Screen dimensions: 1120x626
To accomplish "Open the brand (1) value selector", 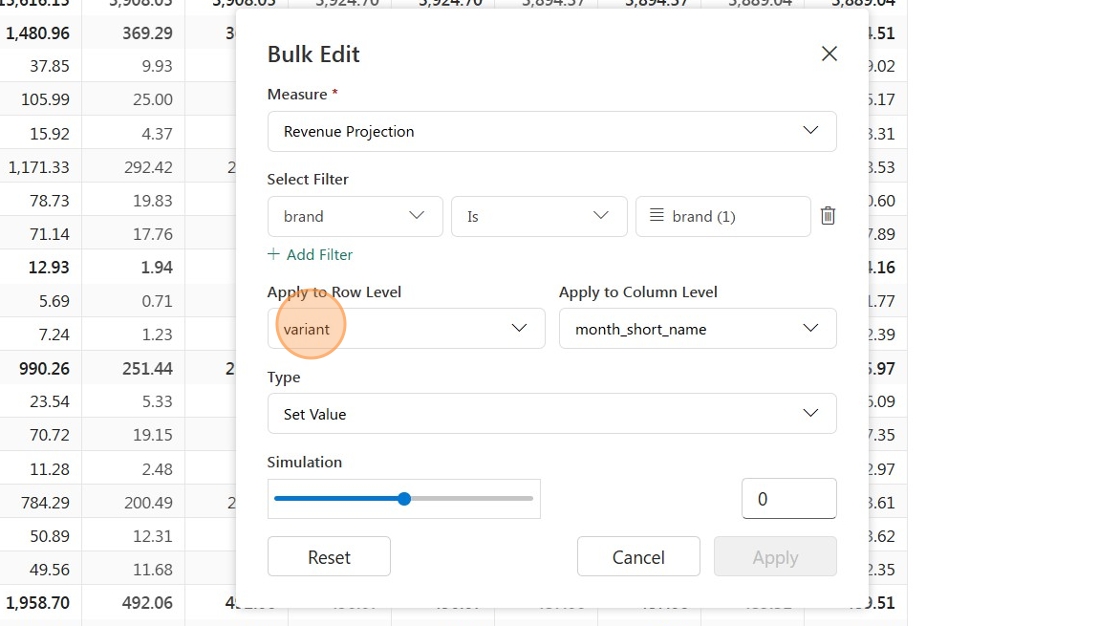I will [723, 217].
